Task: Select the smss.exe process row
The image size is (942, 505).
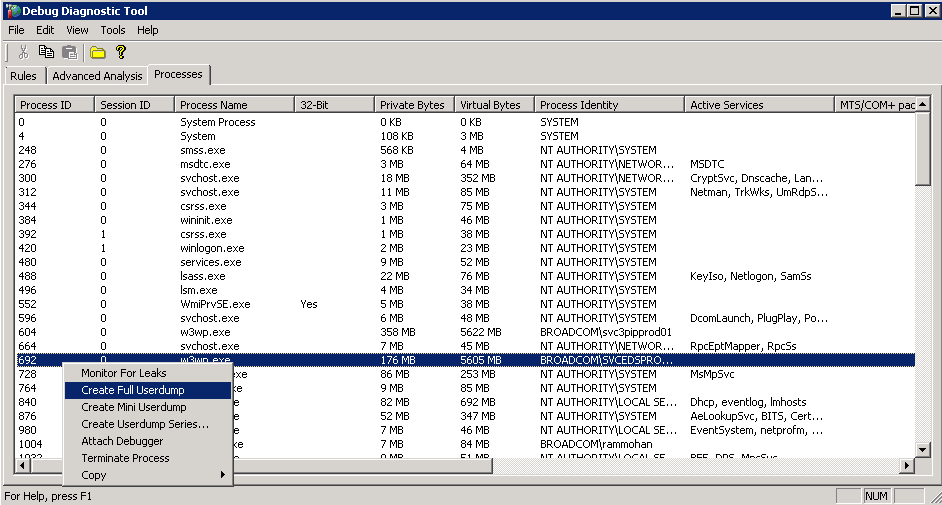Action: (465, 150)
